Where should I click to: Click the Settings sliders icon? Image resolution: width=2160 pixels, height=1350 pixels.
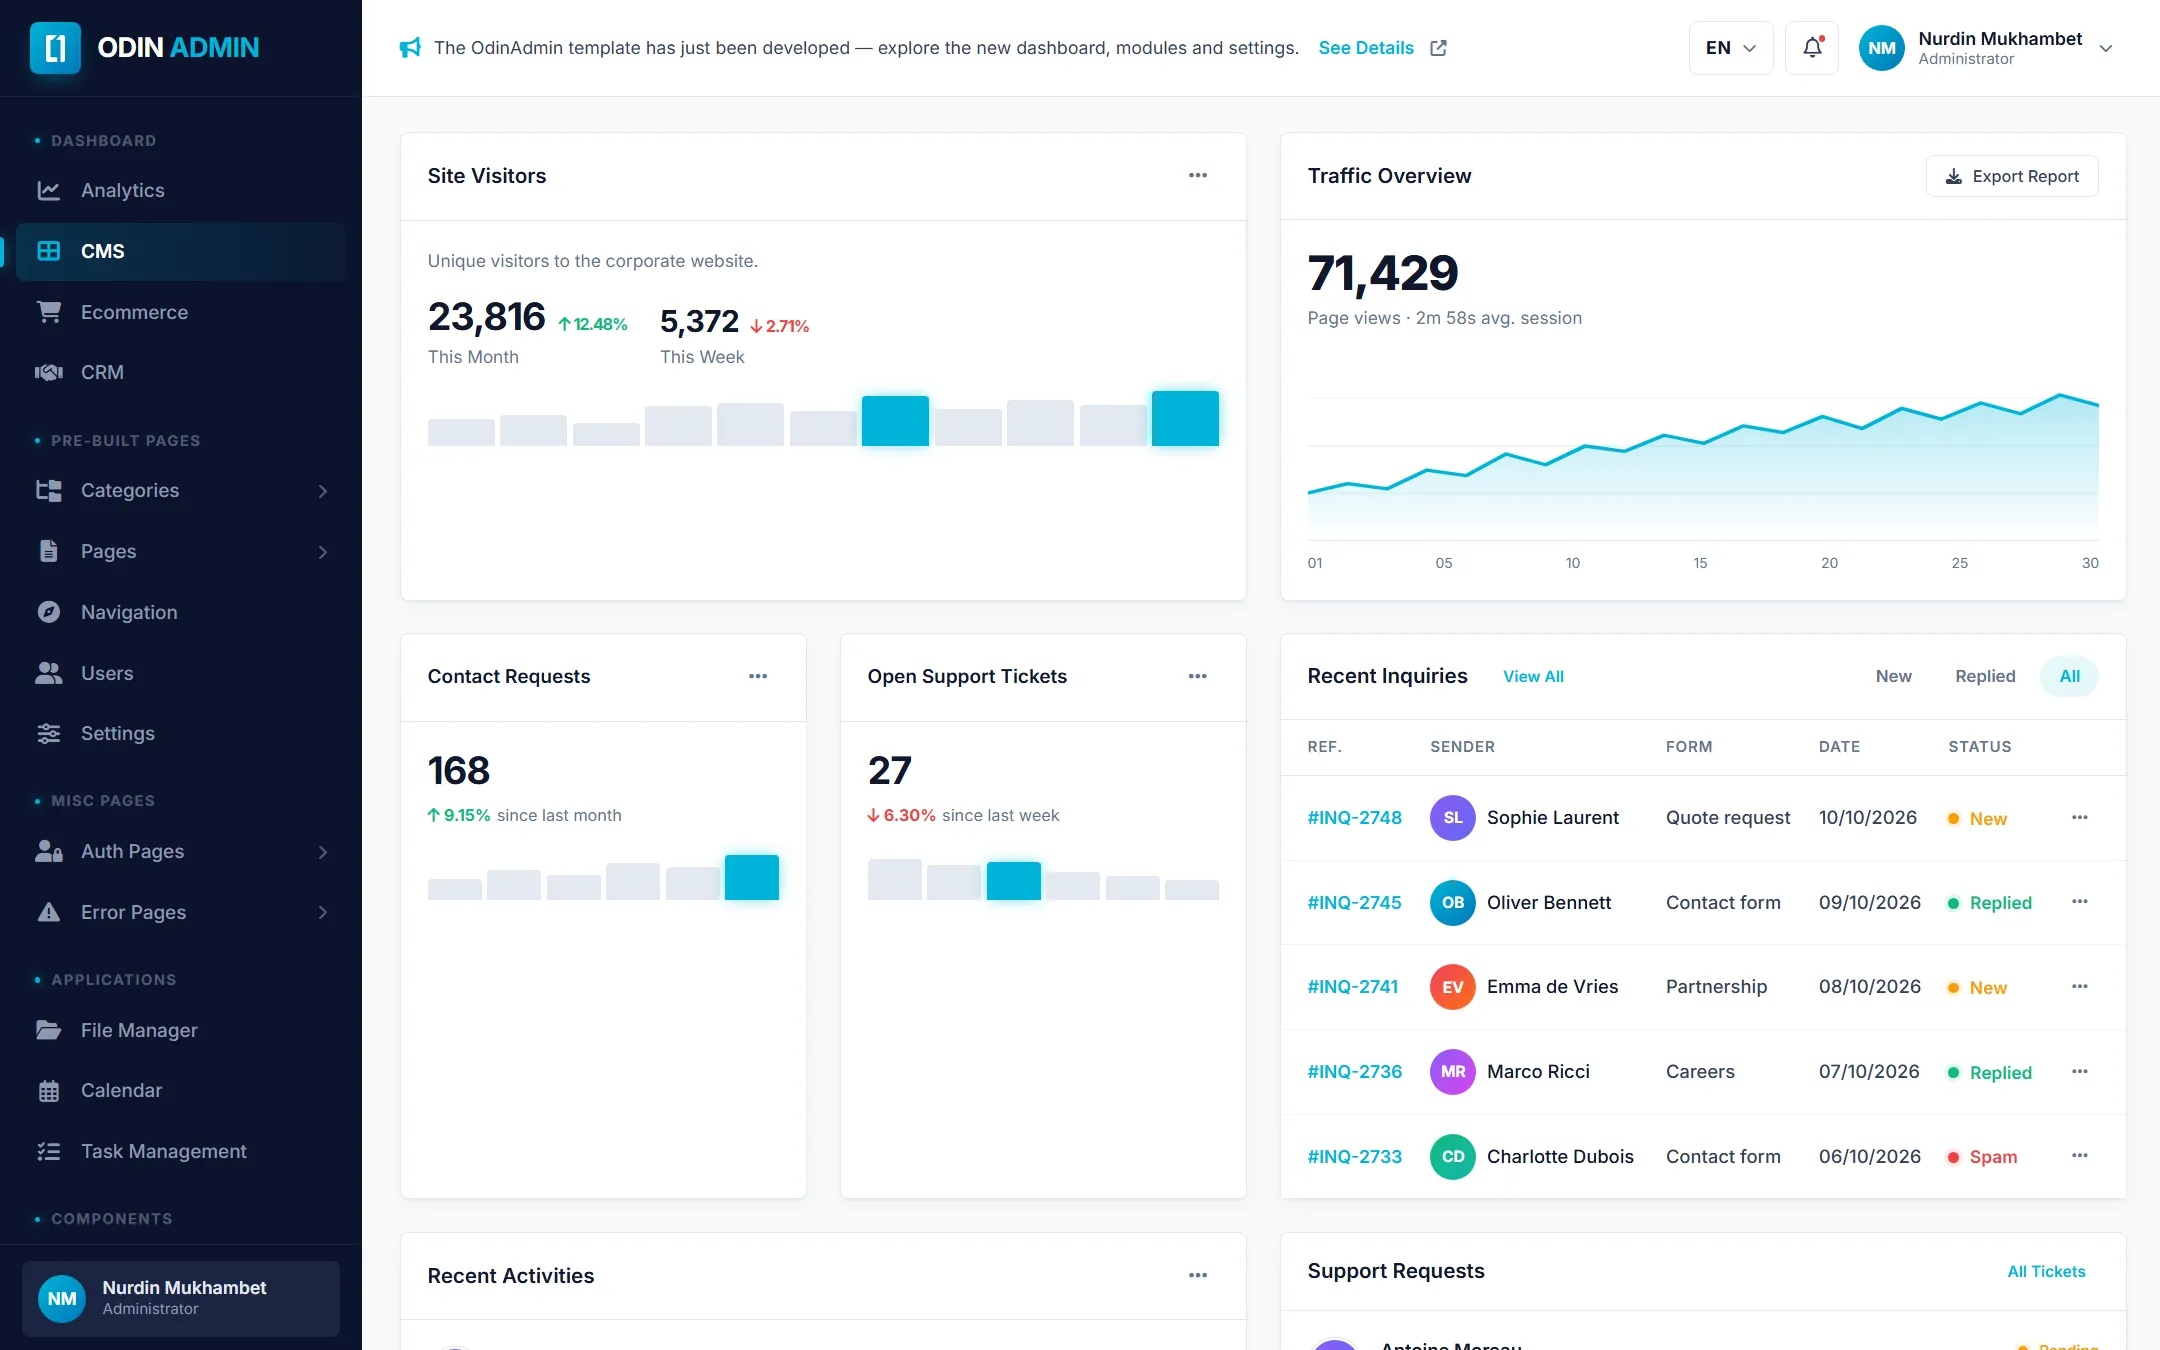(x=48, y=733)
